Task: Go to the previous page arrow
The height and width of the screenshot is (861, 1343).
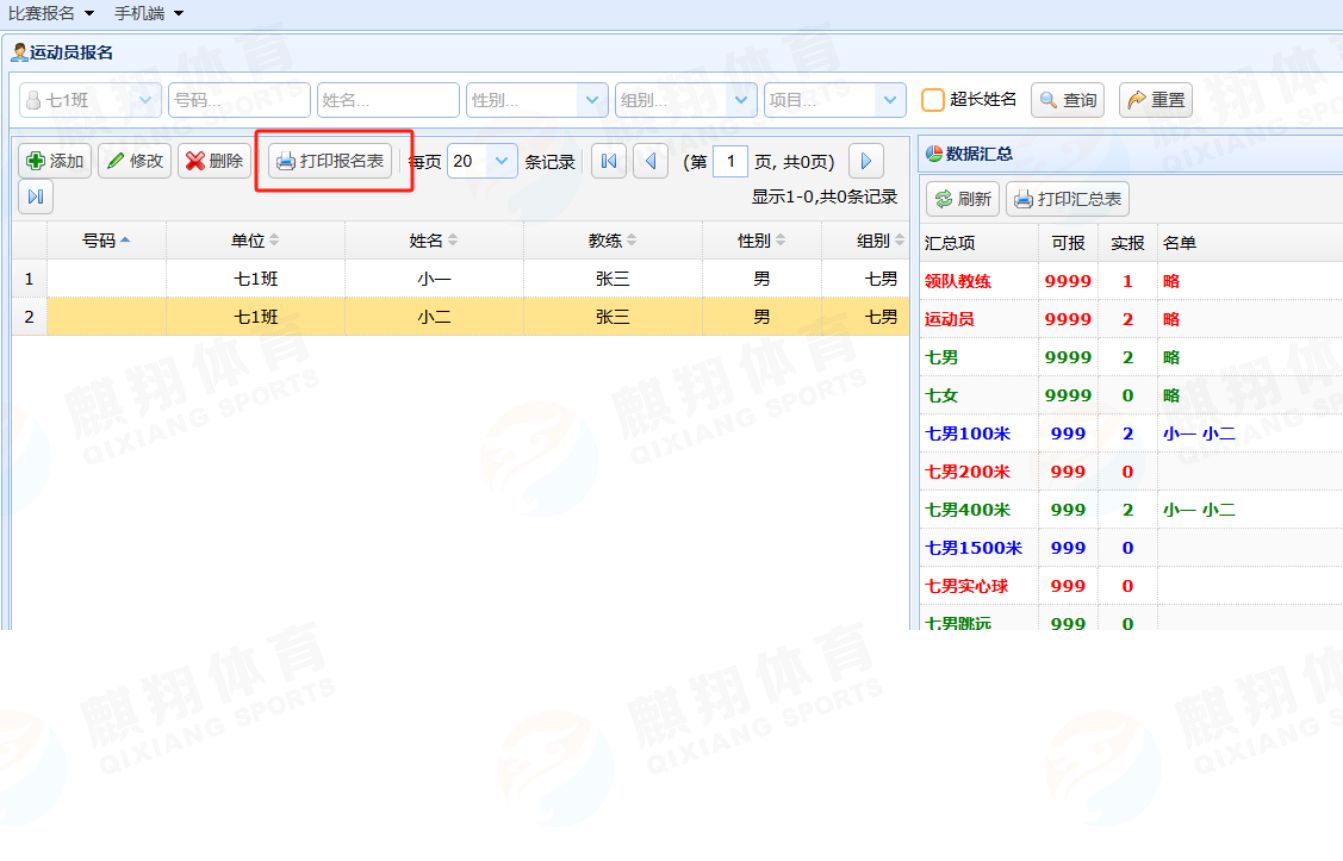Action: point(650,161)
